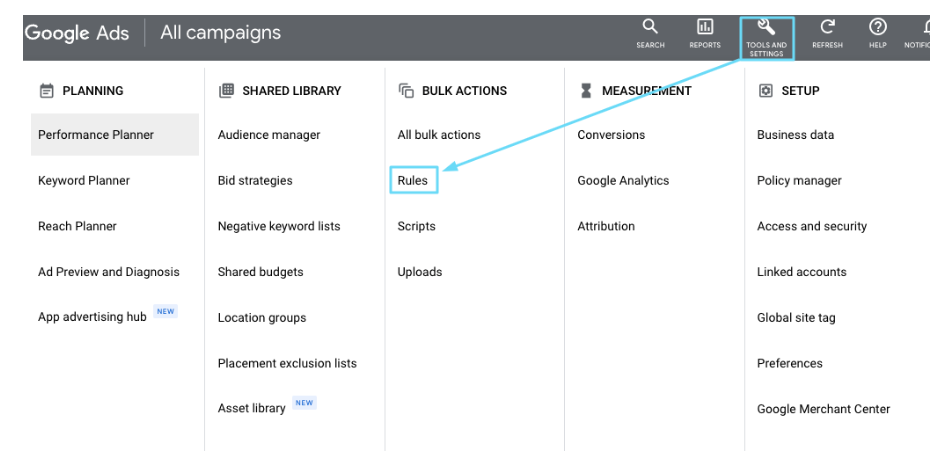Select All bulk actions
942x453 pixels.
439,135
